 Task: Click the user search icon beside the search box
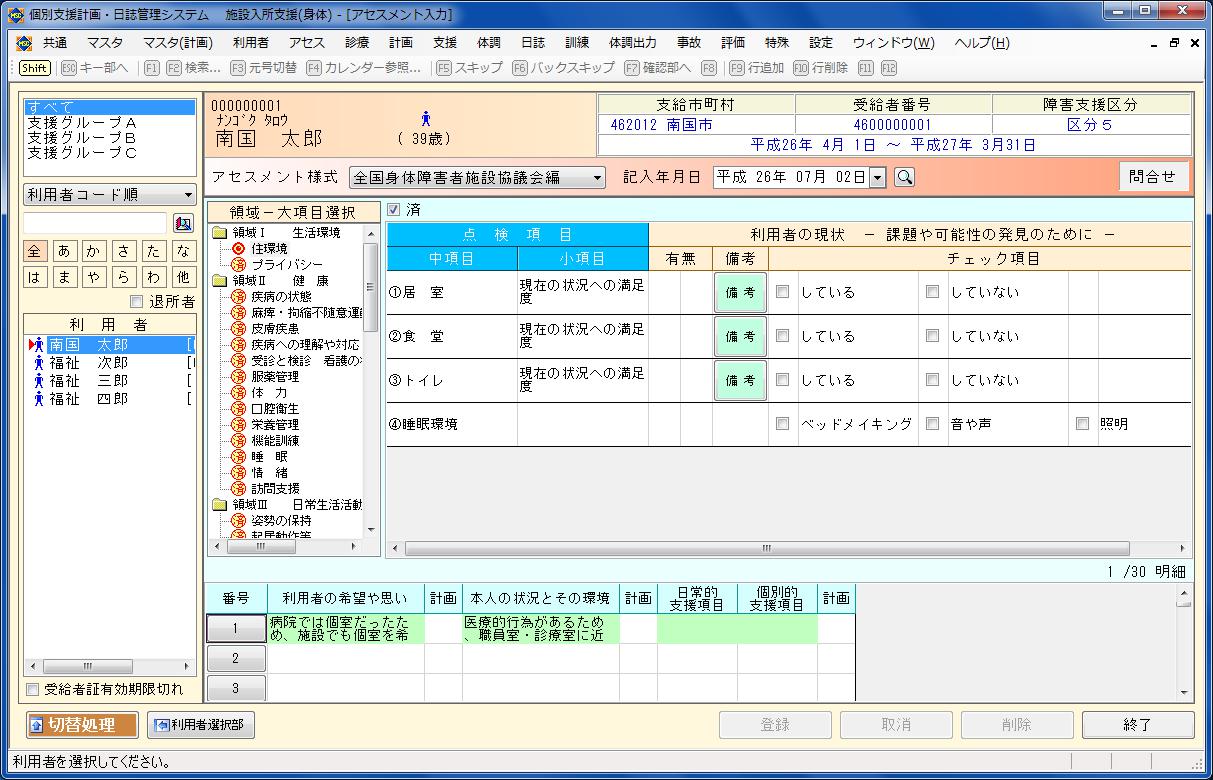[x=183, y=223]
